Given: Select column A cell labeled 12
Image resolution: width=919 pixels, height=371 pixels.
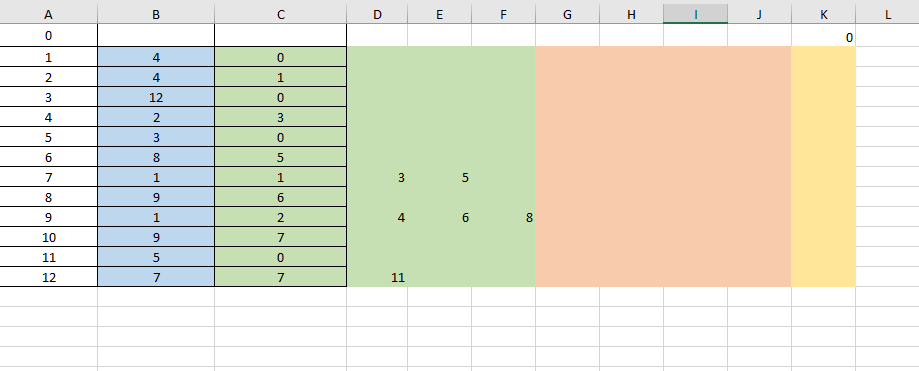Looking at the screenshot, I should pos(49,277).
